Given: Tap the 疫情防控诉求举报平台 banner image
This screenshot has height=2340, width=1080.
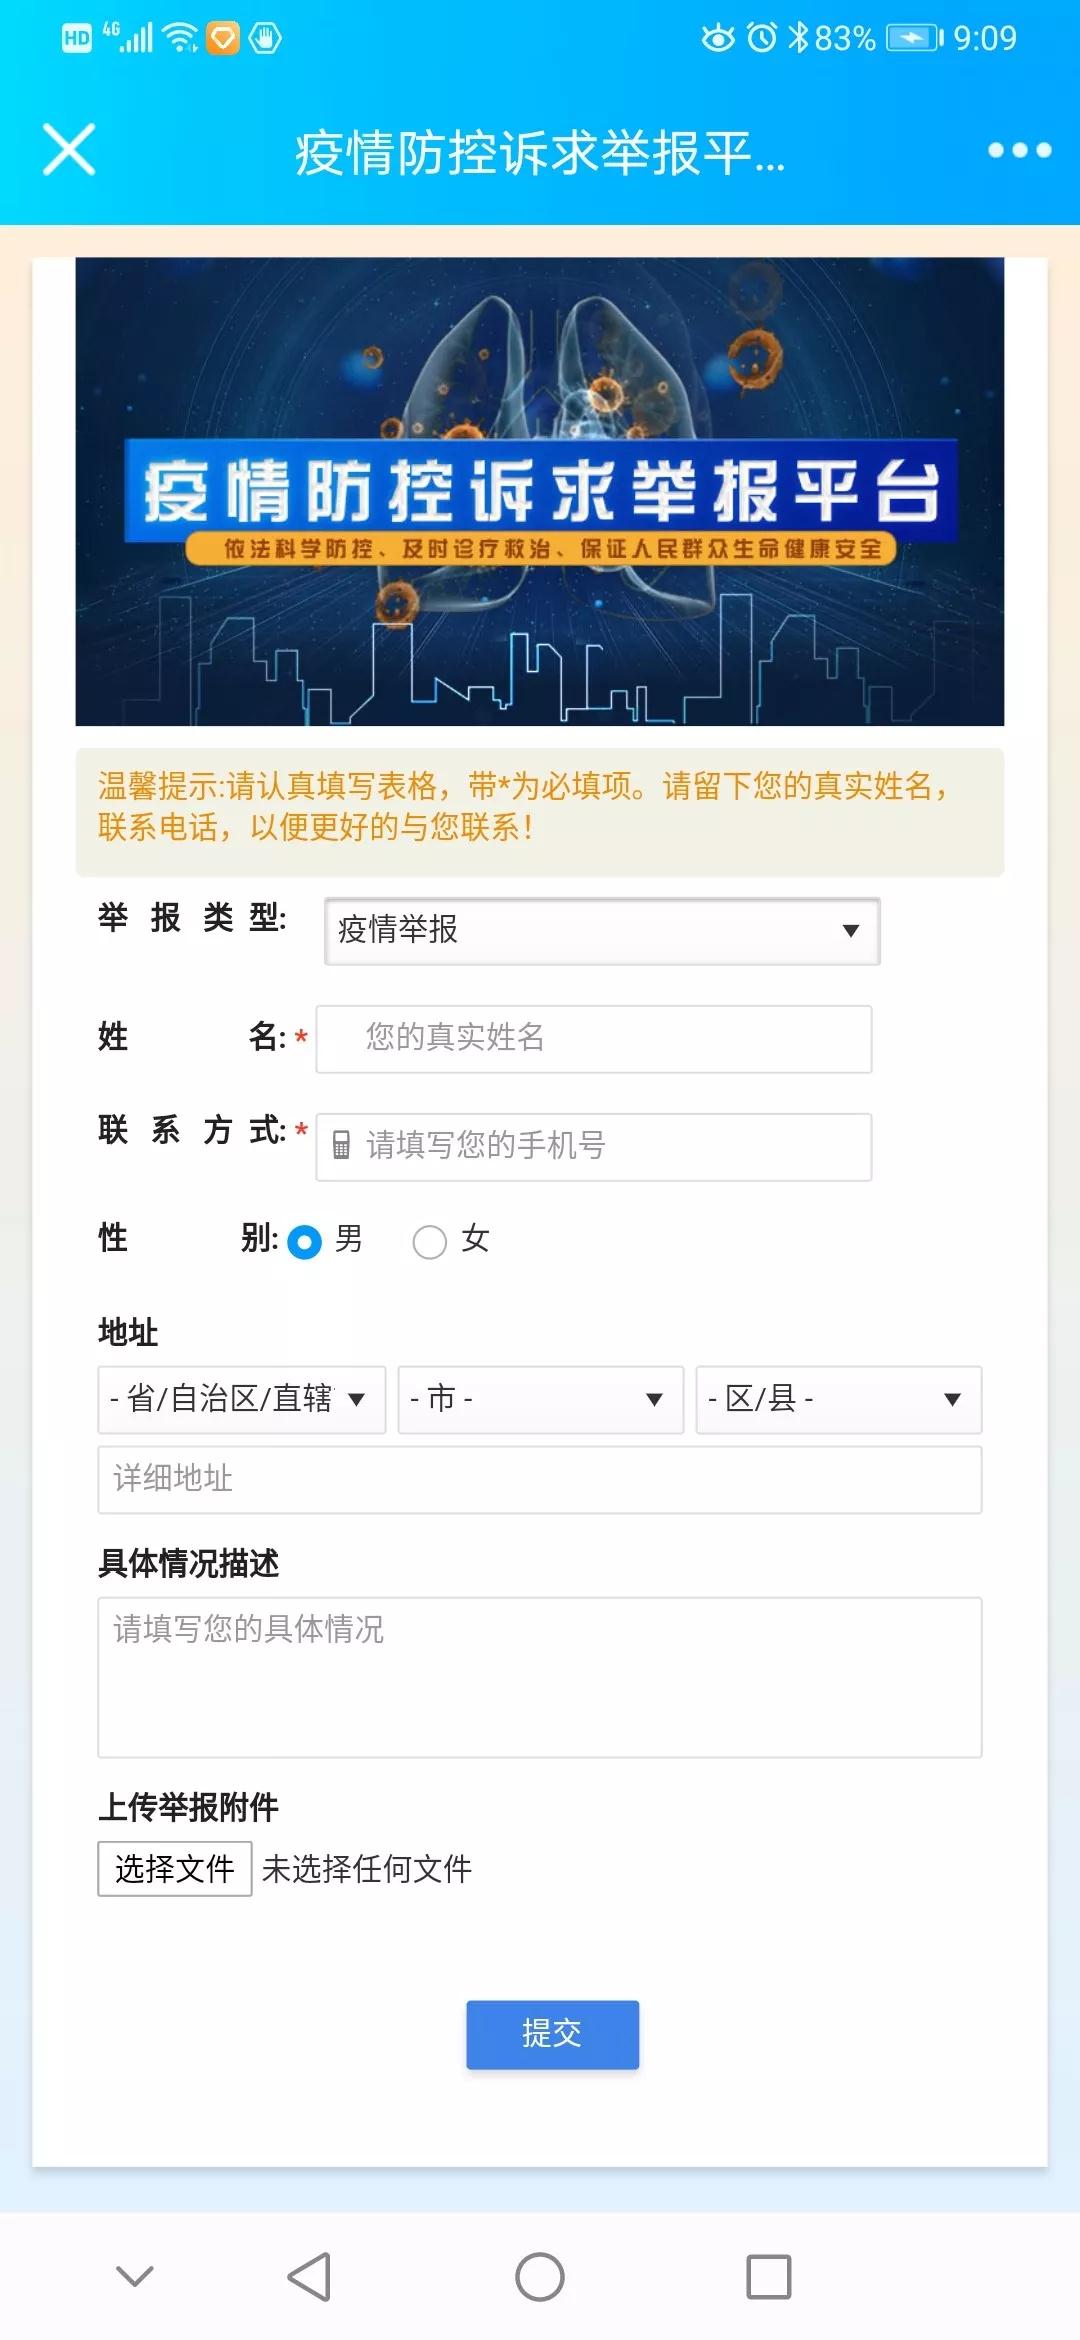Looking at the screenshot, I should [x=540, y=491].
